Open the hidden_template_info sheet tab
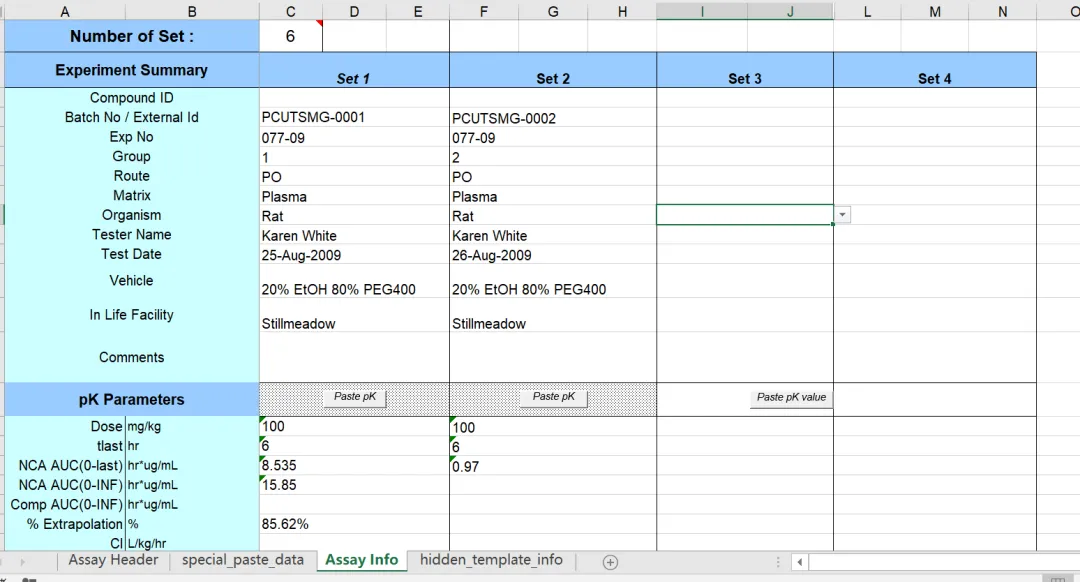Viewport: 1080px width, 582px height. (491, 560)
